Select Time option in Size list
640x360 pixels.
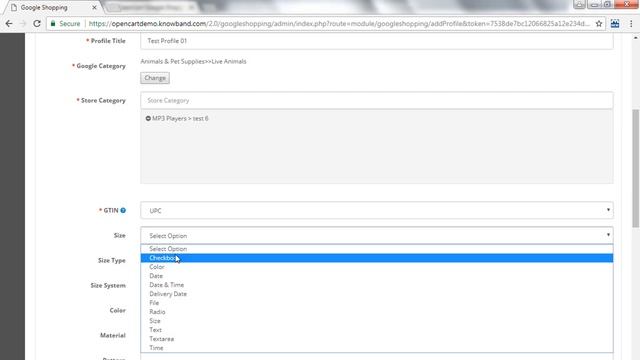coord(377,348)
